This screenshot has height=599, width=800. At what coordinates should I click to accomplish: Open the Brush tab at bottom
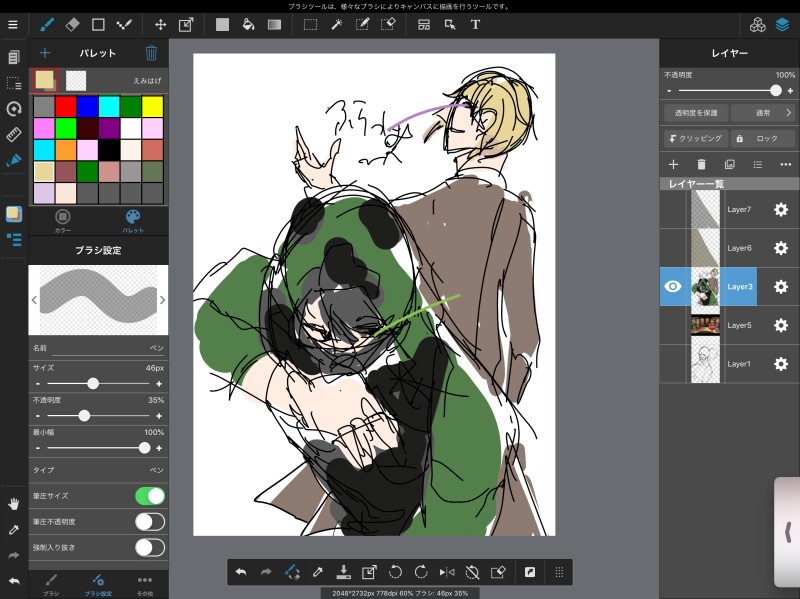pyautogui.click(x=51, y=585)
